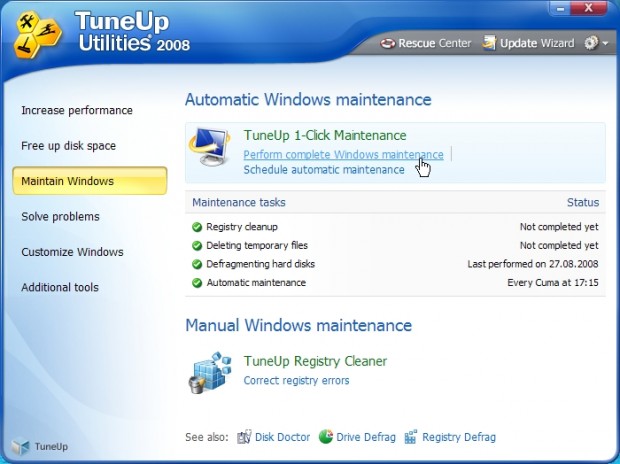This screenshot has height=464, width=620.
Task: Click the TuneUp Registry Cleaner heading
Action: [315, 361]
